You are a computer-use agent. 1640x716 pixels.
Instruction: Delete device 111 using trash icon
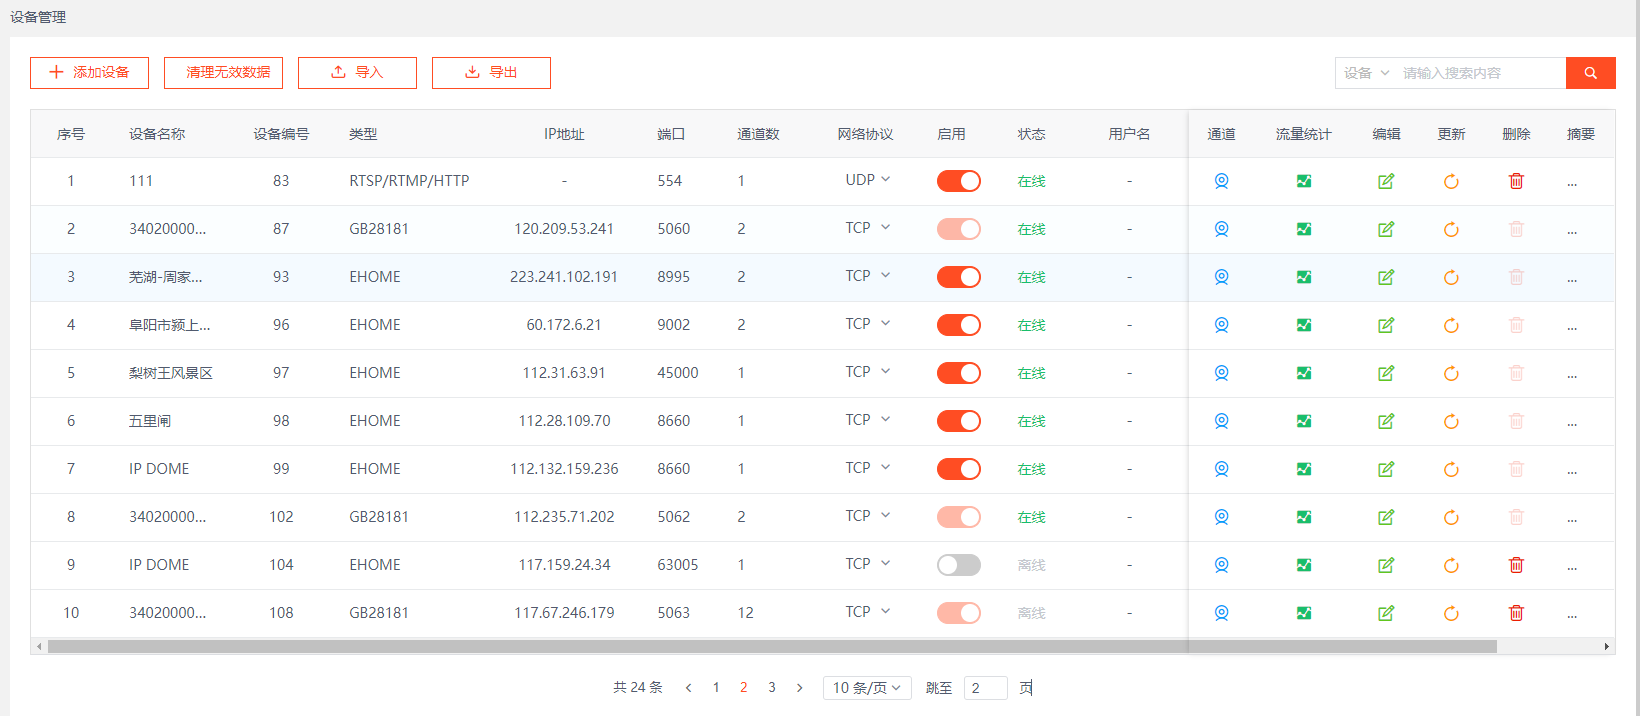tap(1516, 181)
